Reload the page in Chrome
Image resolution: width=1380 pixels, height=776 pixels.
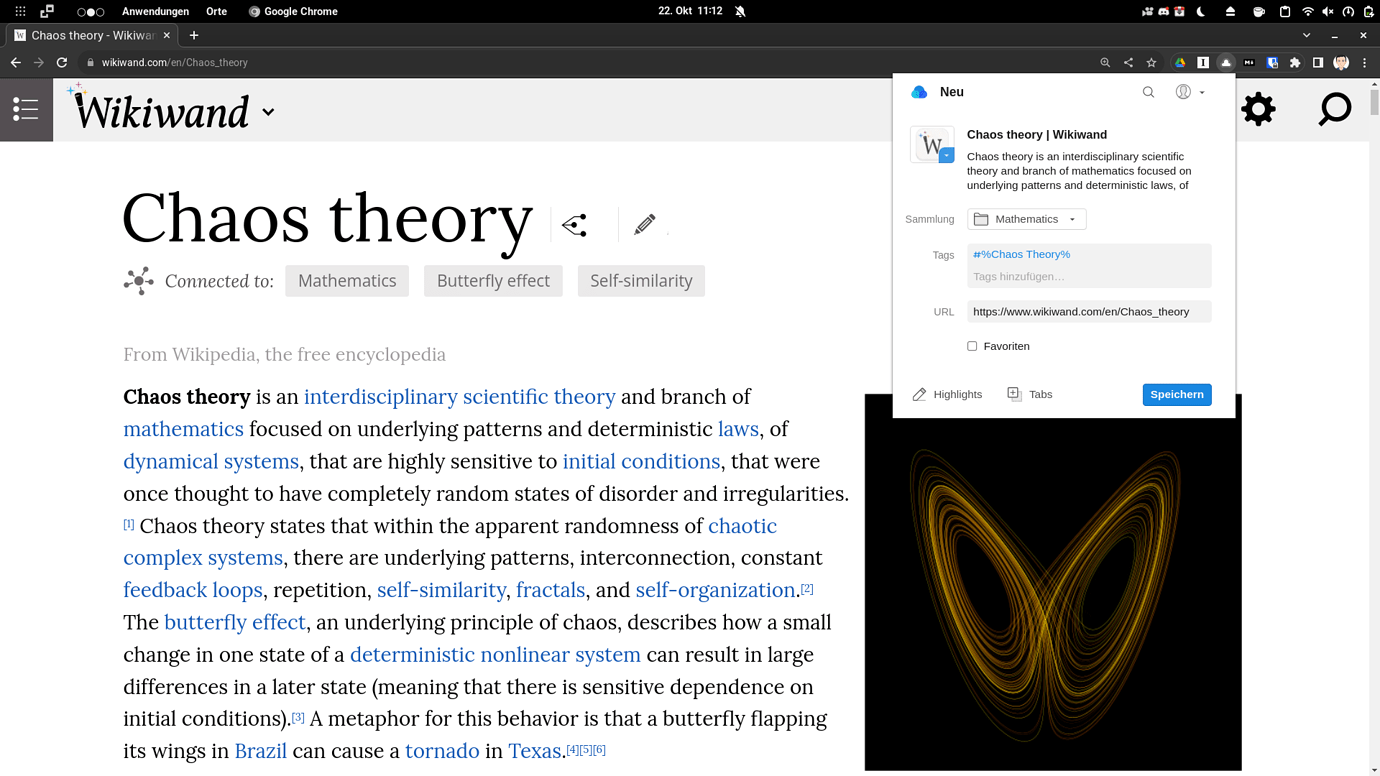pyautogui.click(x=62, y=62)
